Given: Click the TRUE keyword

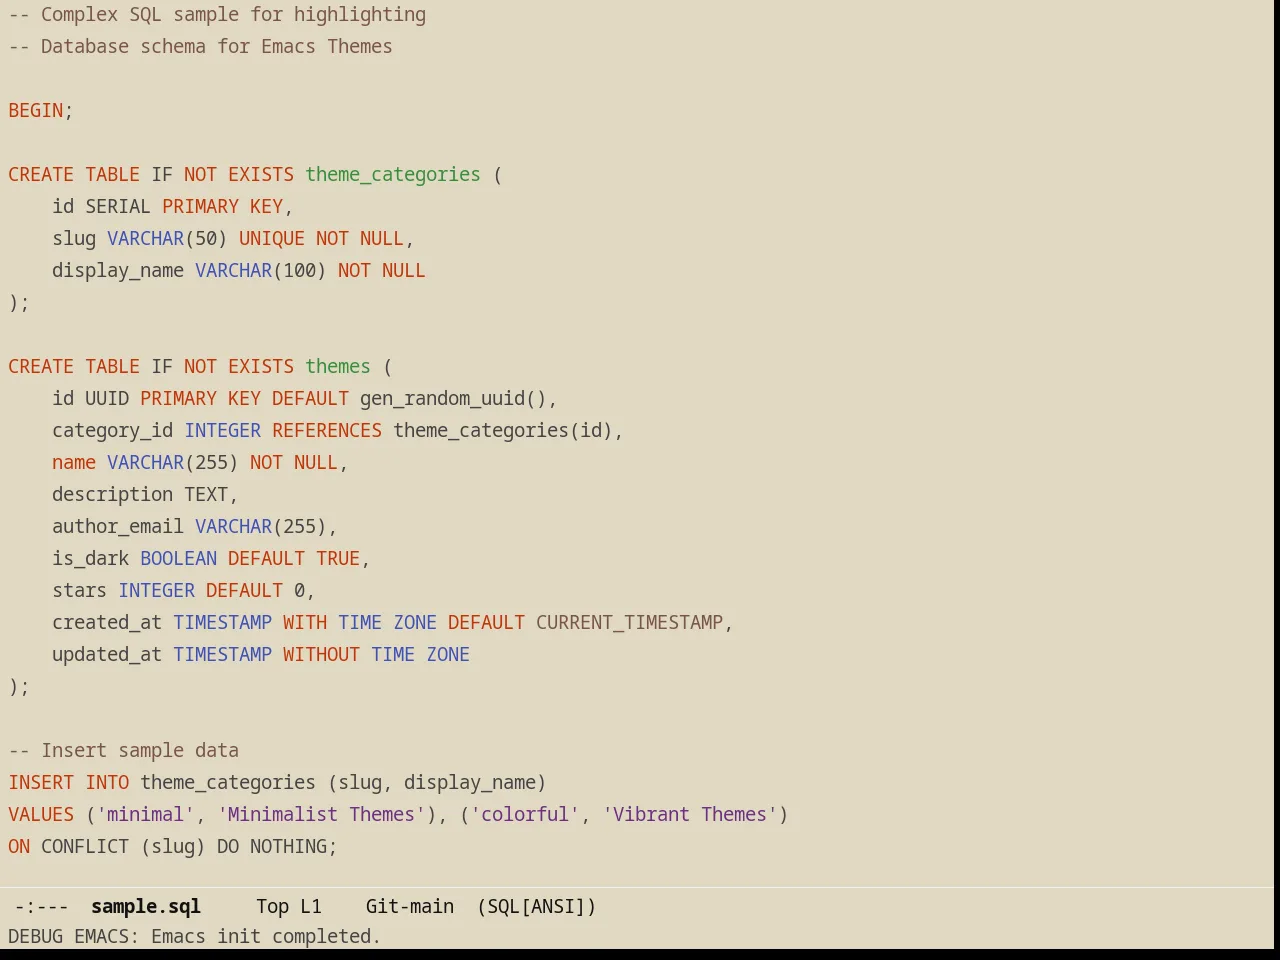Looking at the screenshot, I should [x=338, y=558].
